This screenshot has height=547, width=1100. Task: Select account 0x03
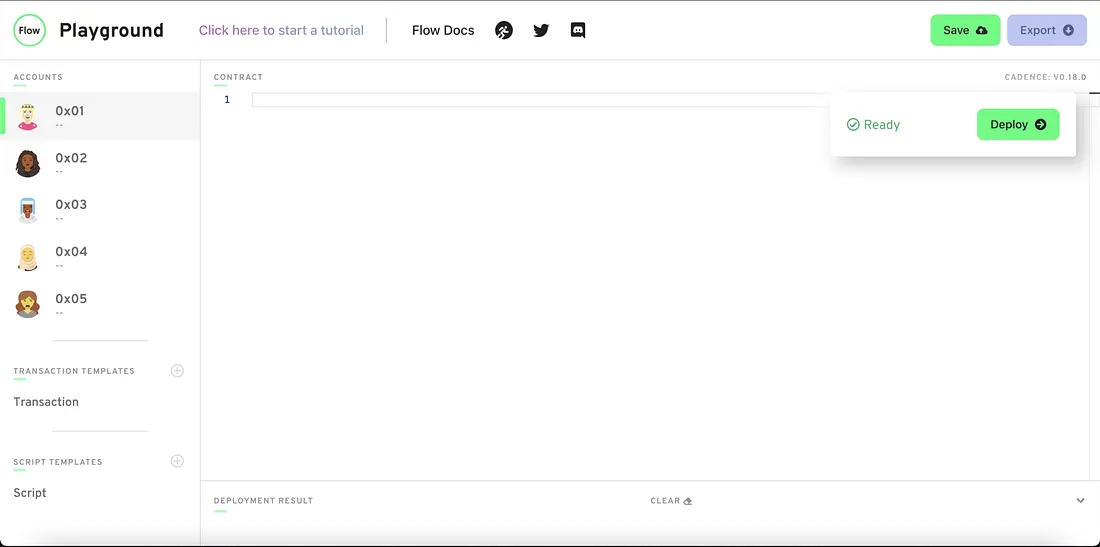point(71,205)
